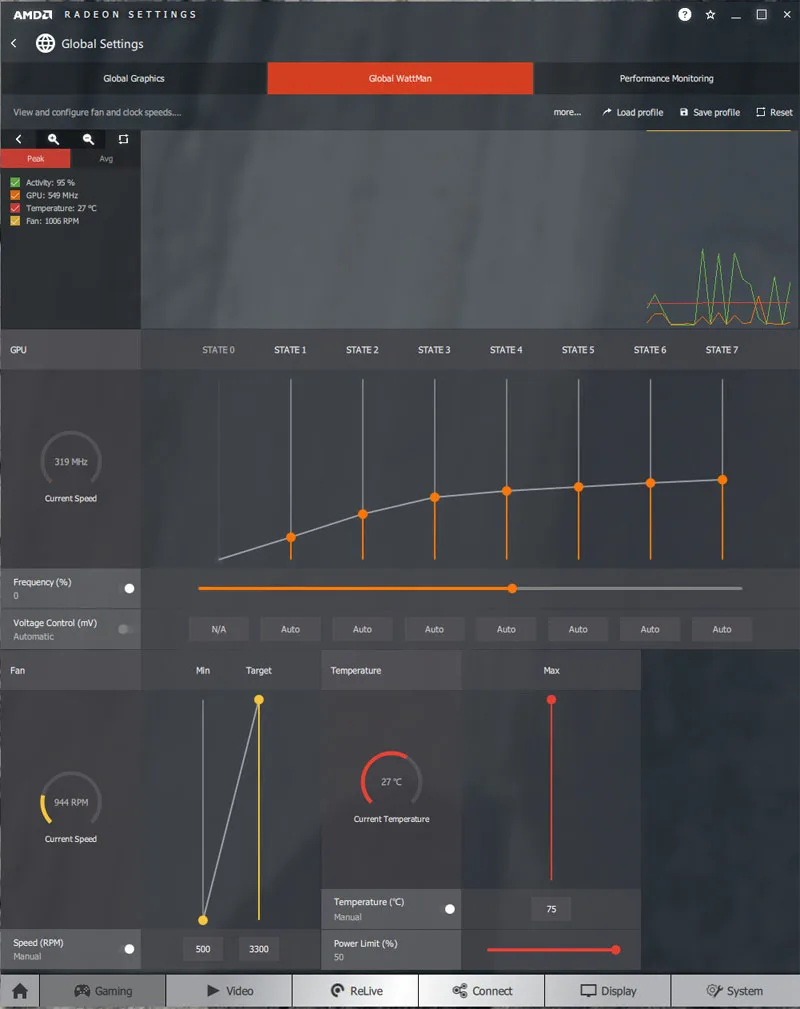Image resolution: width=800 pixels, height=1009 pixels.
Task: Toggle the Activity checkbox in graph legend
Action: pyautogui.click(x=15, y=183)
